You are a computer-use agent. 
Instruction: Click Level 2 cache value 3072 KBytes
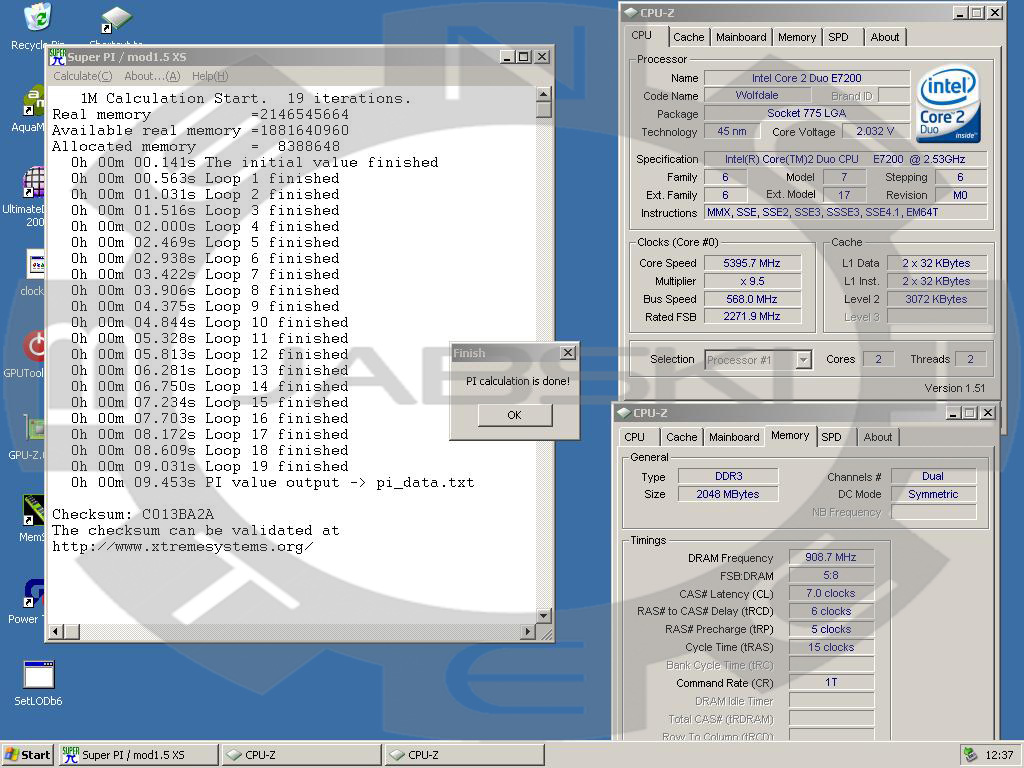(936, 299)
